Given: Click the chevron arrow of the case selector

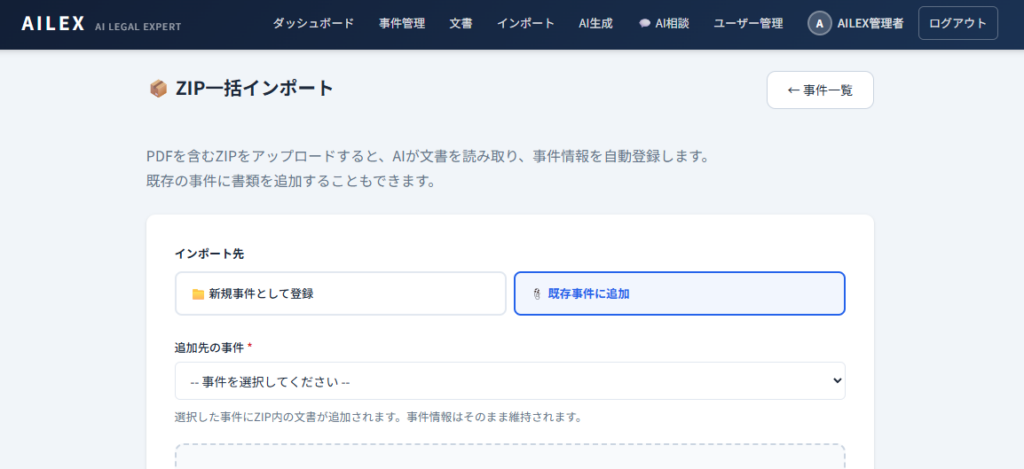Looking at the screenshot, I should pos(836,381).
